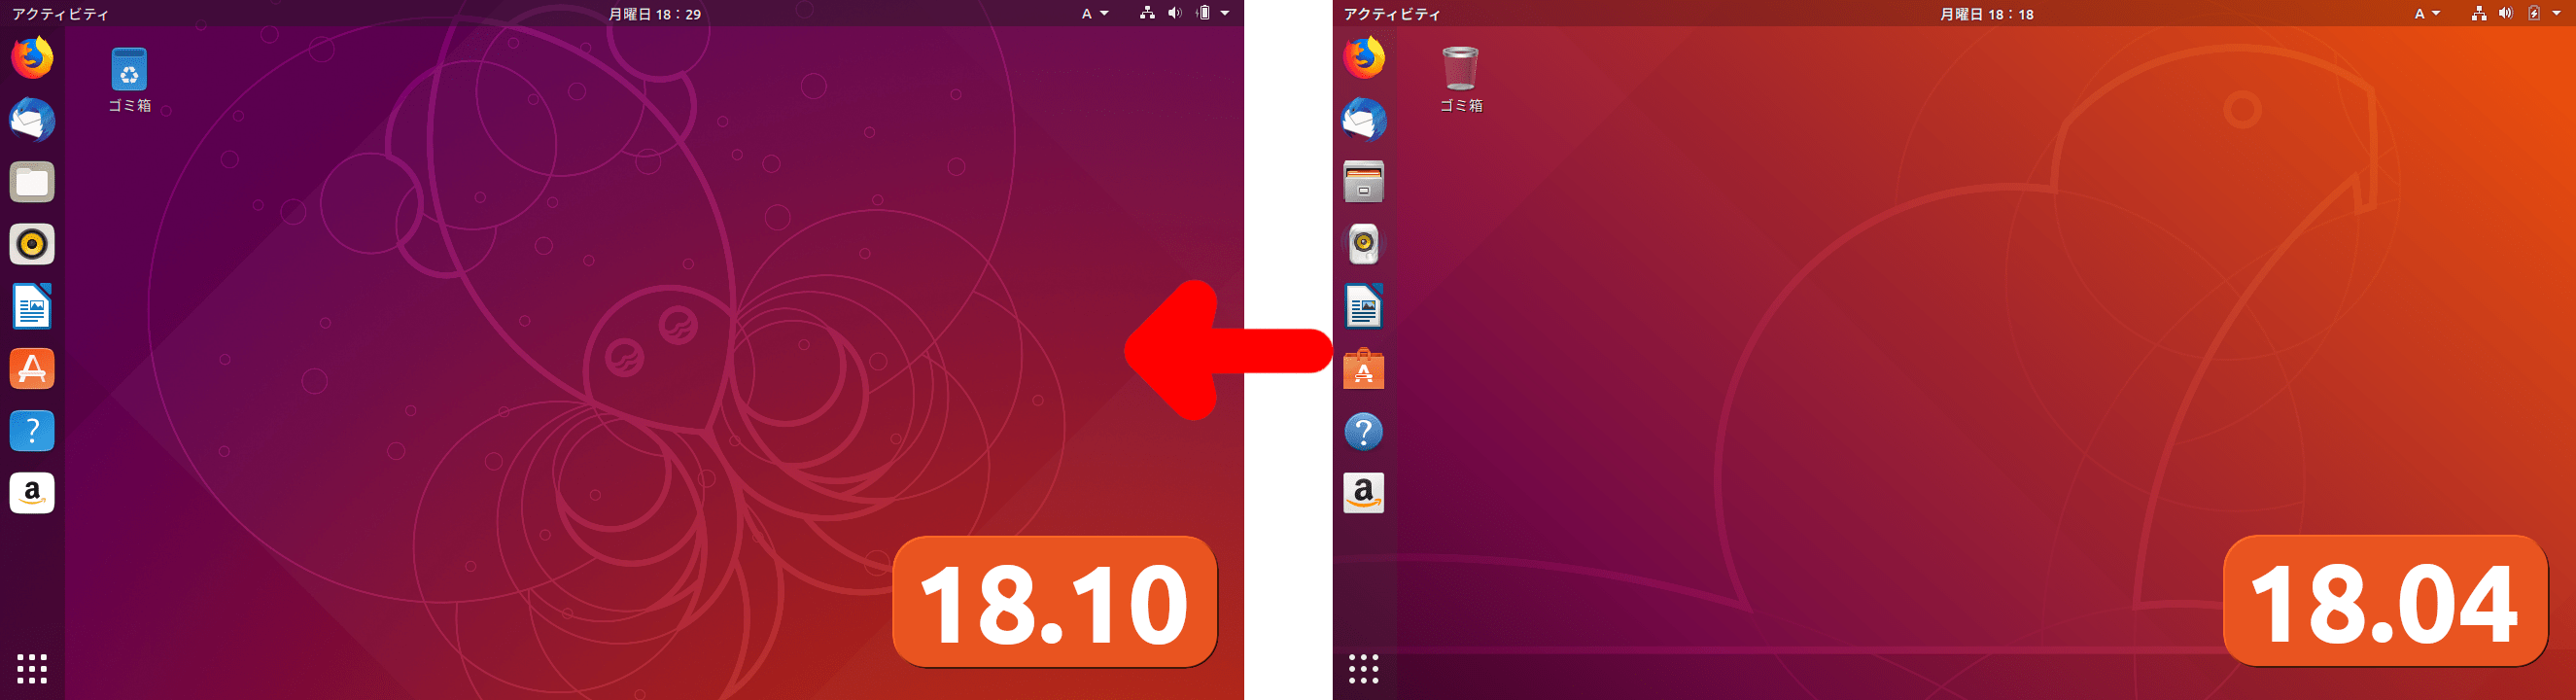Click network icon in 18.10 top bar
This screenshot has width=2576, height=700.
[1147, 13]
